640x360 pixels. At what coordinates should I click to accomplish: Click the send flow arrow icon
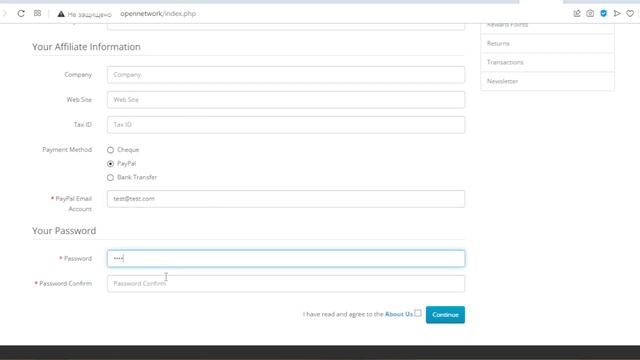[x=617, y=13]
